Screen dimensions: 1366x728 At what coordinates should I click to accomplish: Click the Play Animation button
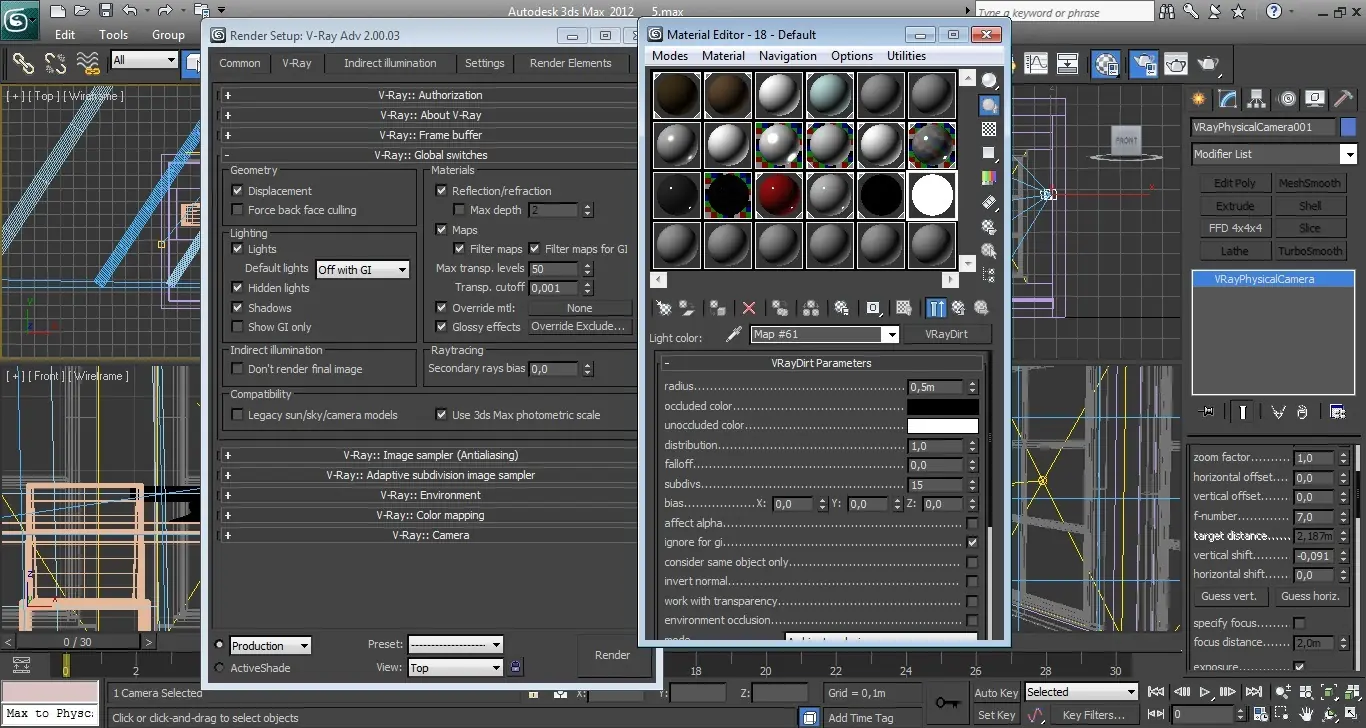pyautogui.click(x=1205, y=692)
